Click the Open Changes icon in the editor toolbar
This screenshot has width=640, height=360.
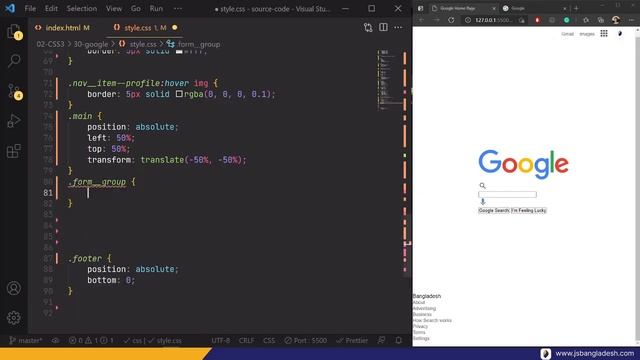(368, 27)
